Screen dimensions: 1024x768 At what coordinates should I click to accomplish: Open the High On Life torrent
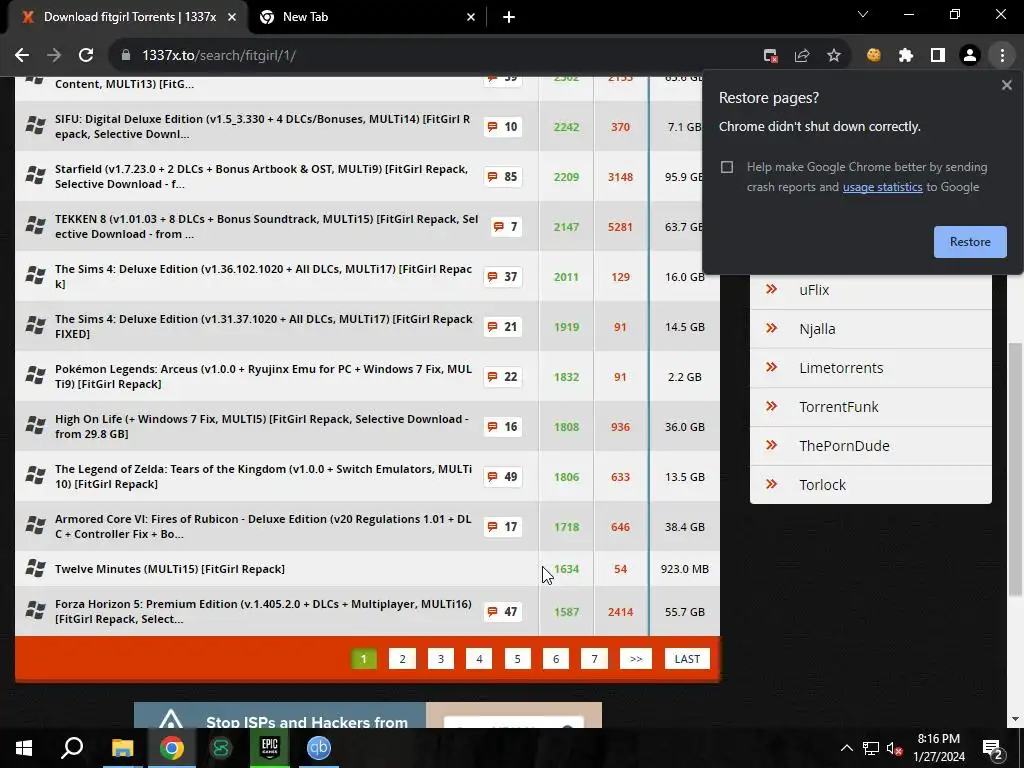click(262, 426)
